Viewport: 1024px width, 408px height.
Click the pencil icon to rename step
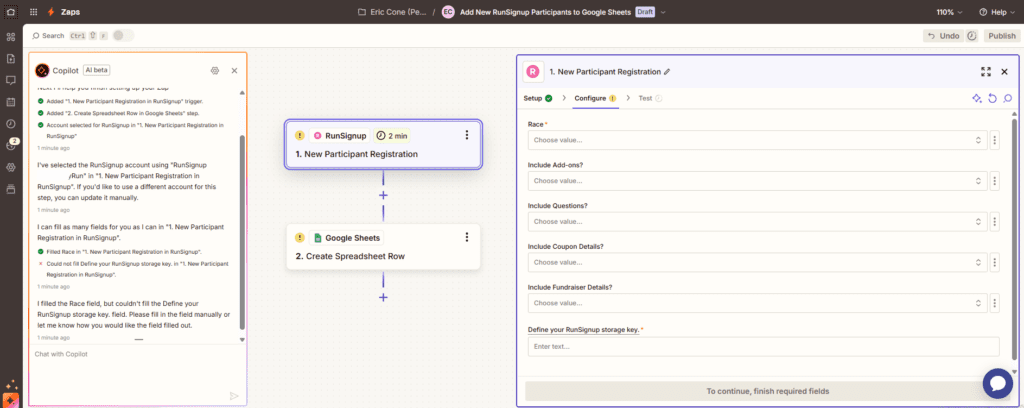coord(667,72)
